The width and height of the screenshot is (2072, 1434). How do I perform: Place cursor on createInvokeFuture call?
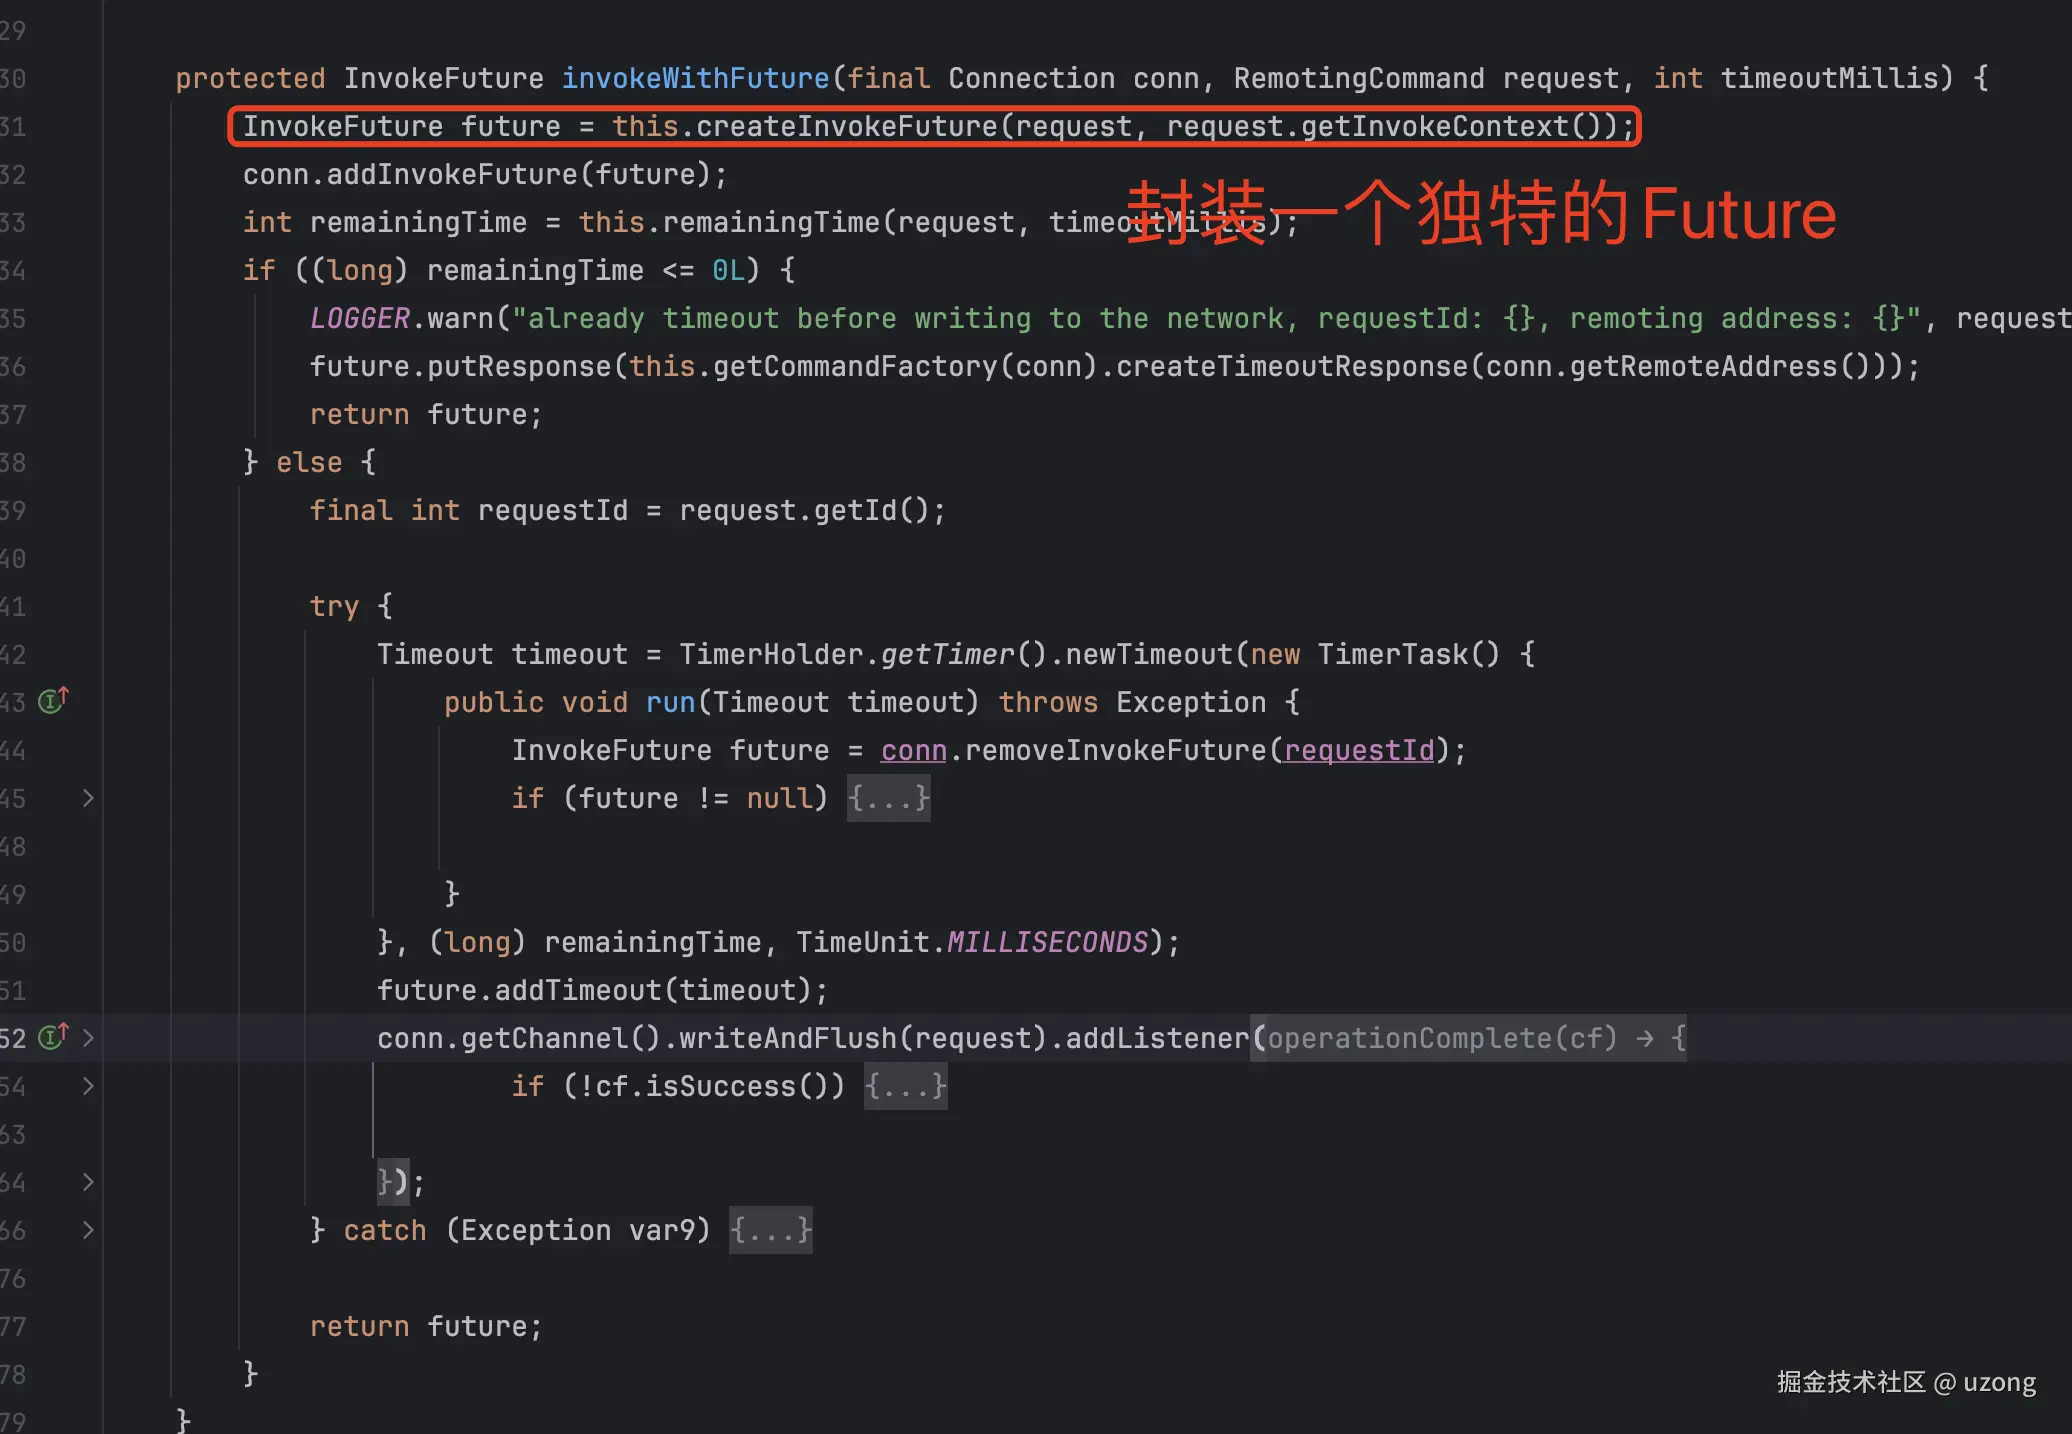846,126
